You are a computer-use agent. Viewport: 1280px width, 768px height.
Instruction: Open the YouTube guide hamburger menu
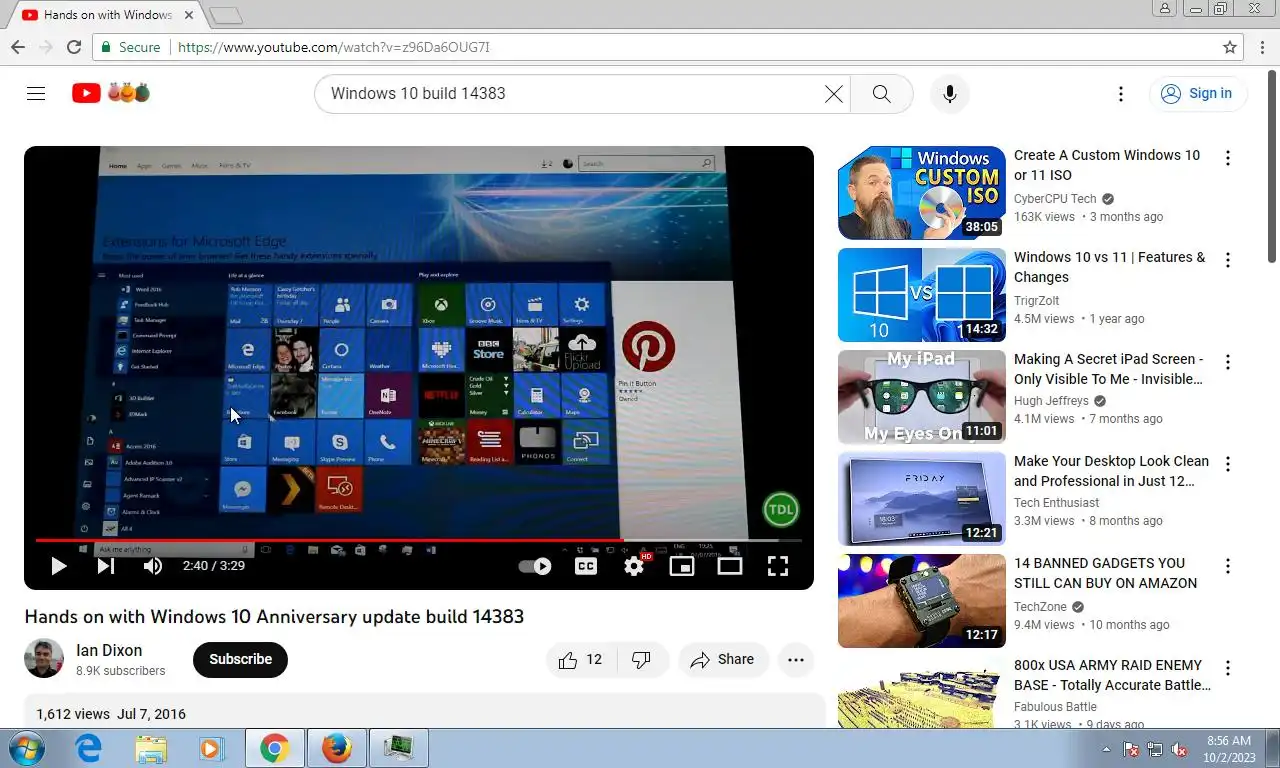36,93
